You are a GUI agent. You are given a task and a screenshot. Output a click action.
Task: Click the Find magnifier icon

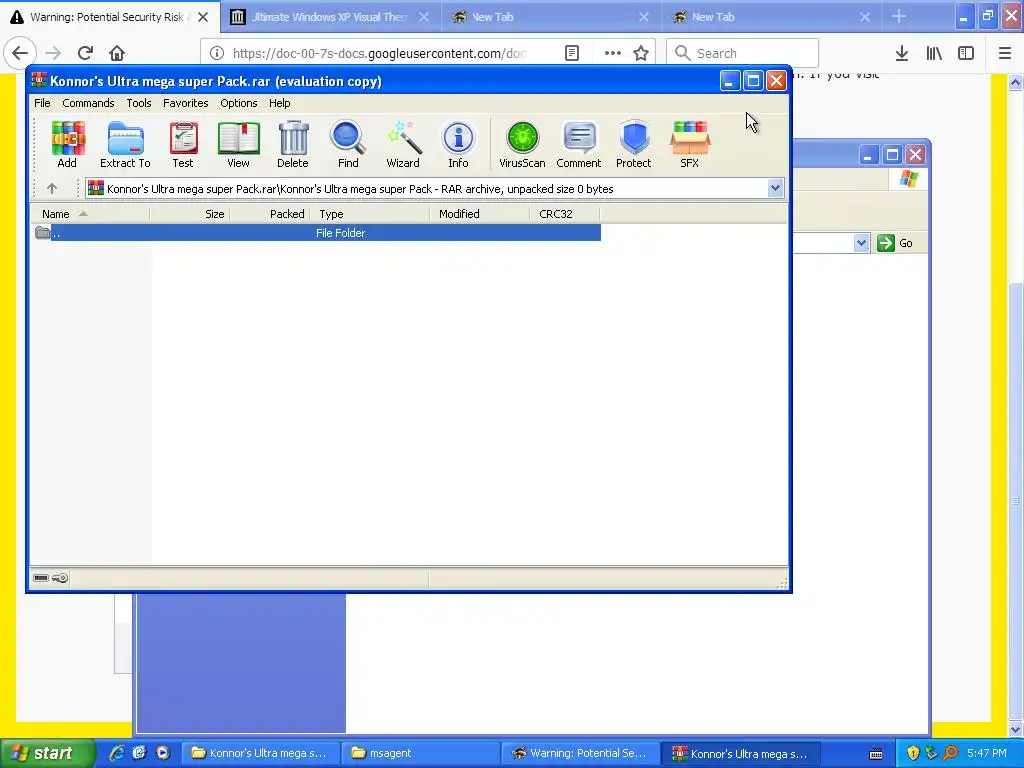(x=348, y=144)
